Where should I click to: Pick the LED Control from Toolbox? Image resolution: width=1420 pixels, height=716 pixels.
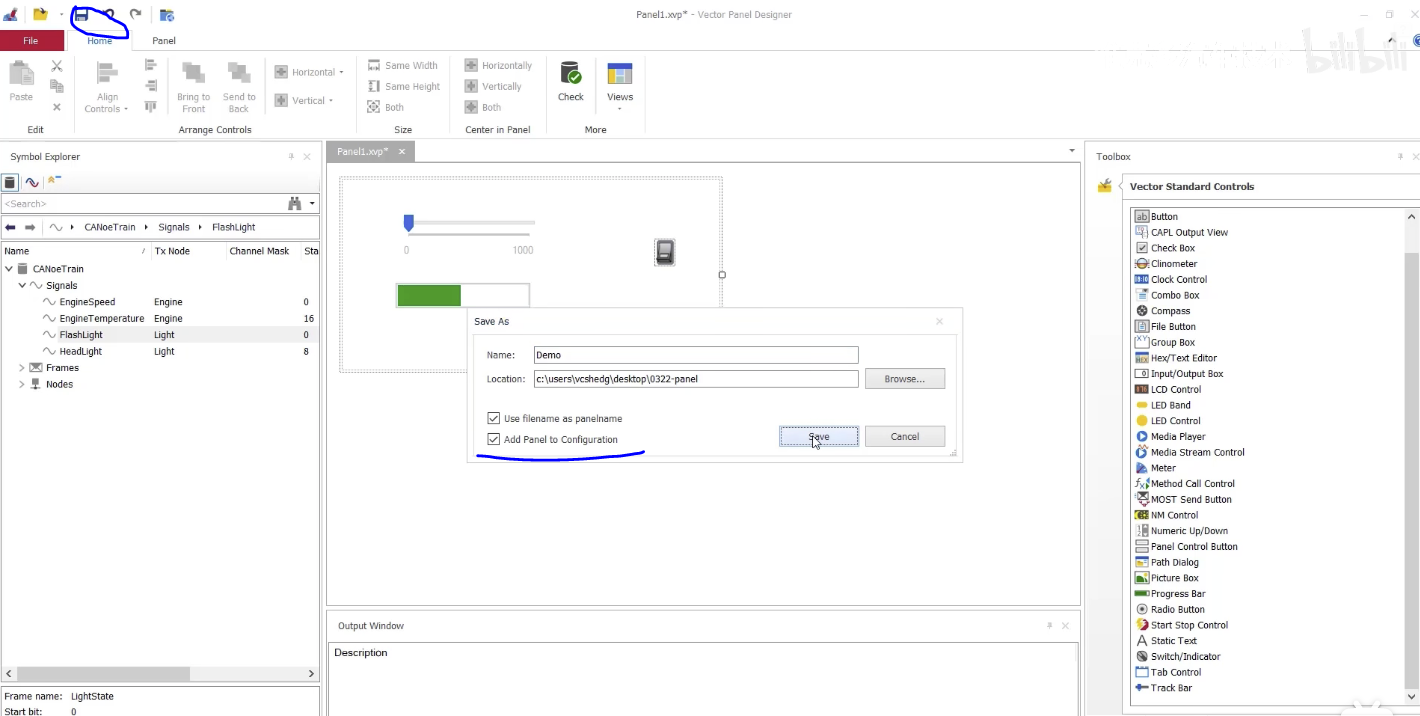click(x=1168, y=421)
